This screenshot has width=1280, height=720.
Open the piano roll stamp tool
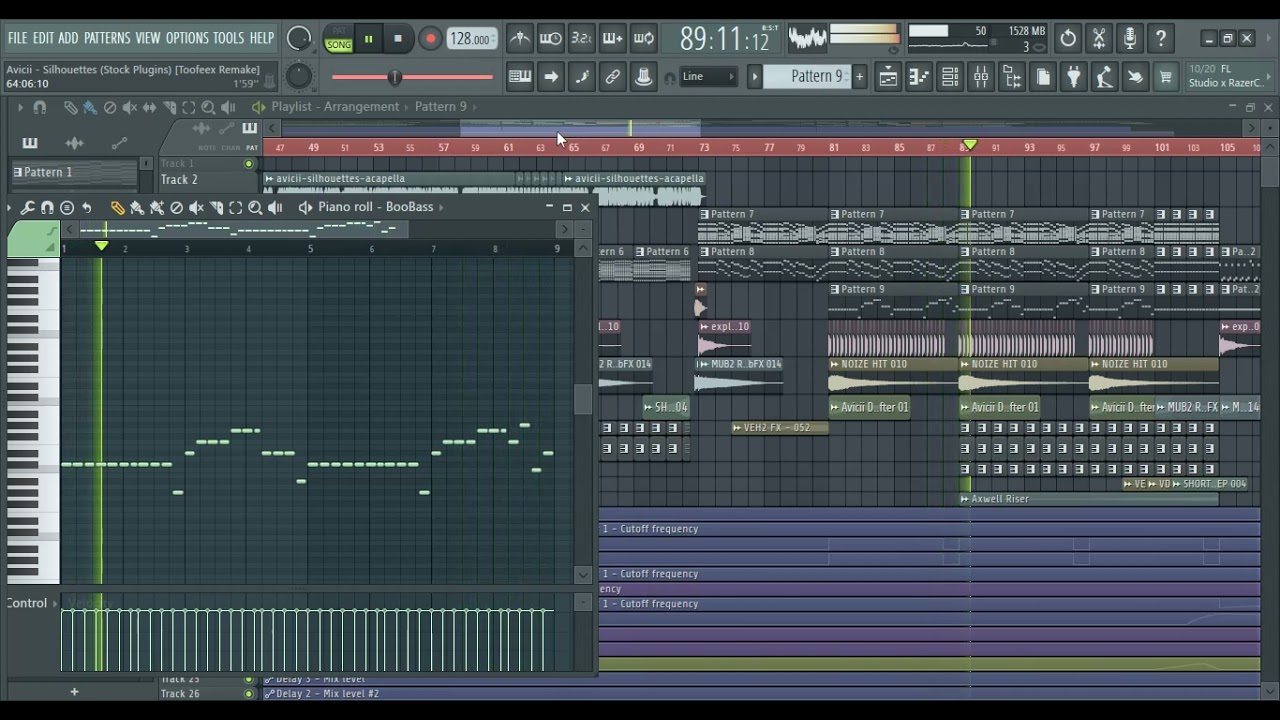[67, 207]
